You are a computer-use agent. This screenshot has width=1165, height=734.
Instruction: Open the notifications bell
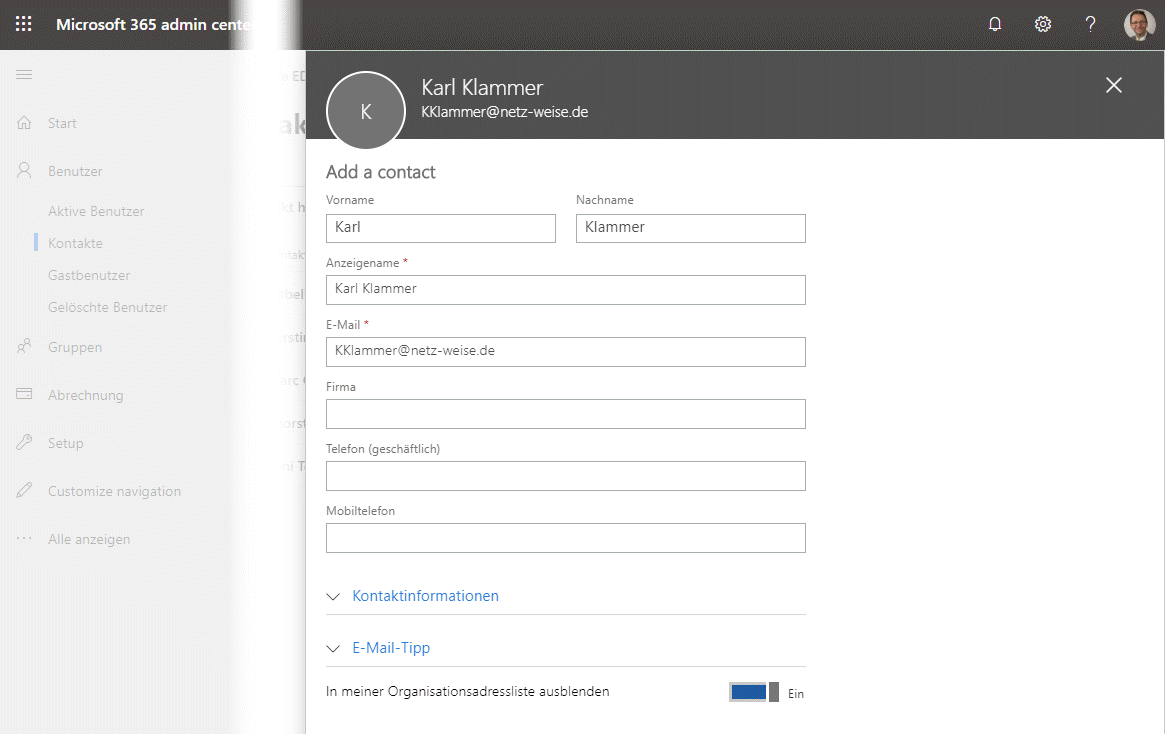[994, 24]
